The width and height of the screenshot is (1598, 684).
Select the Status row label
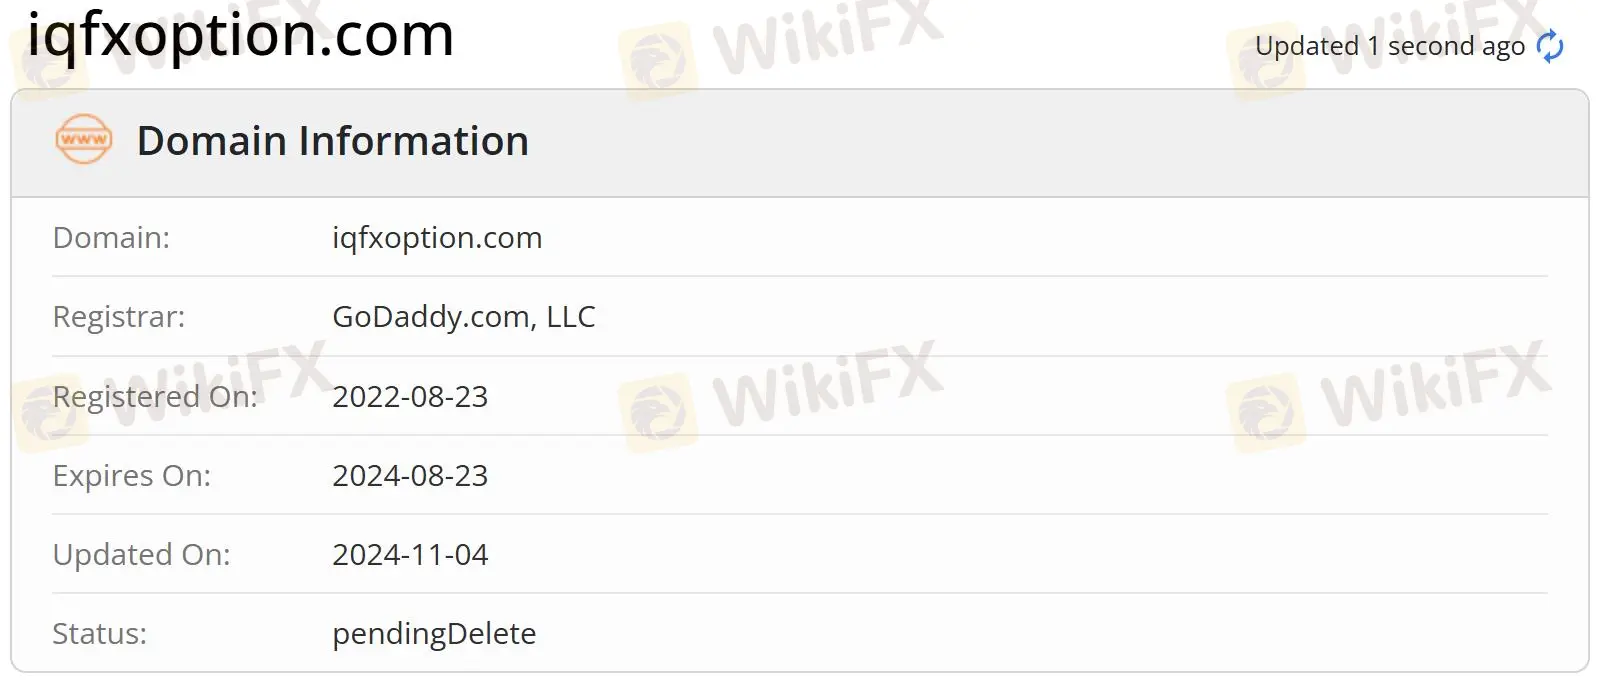(99, 633)
